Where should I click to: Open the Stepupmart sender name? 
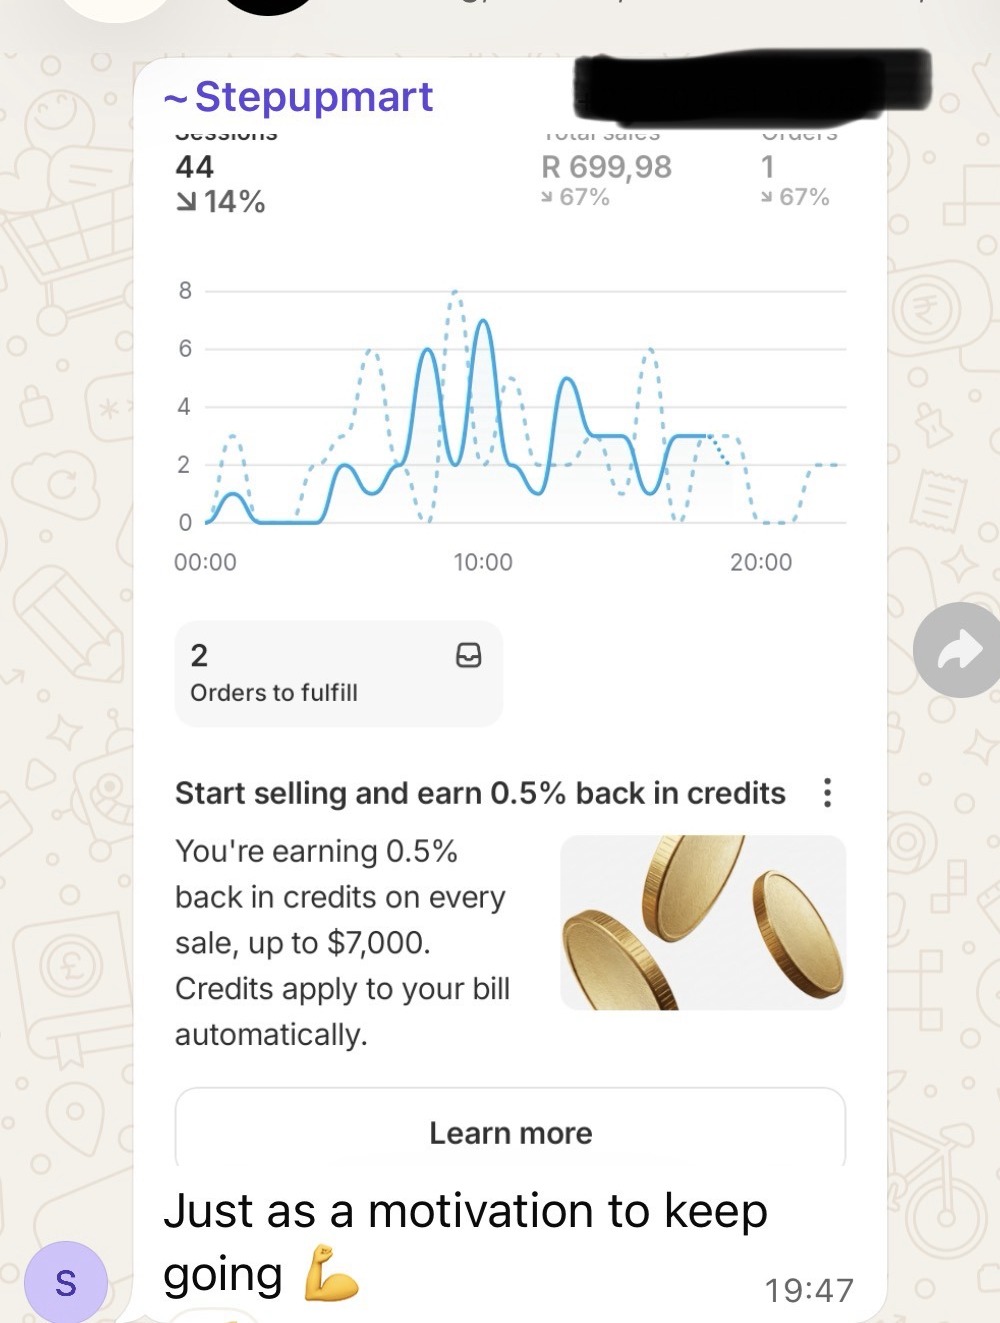(x=298, y=97)
